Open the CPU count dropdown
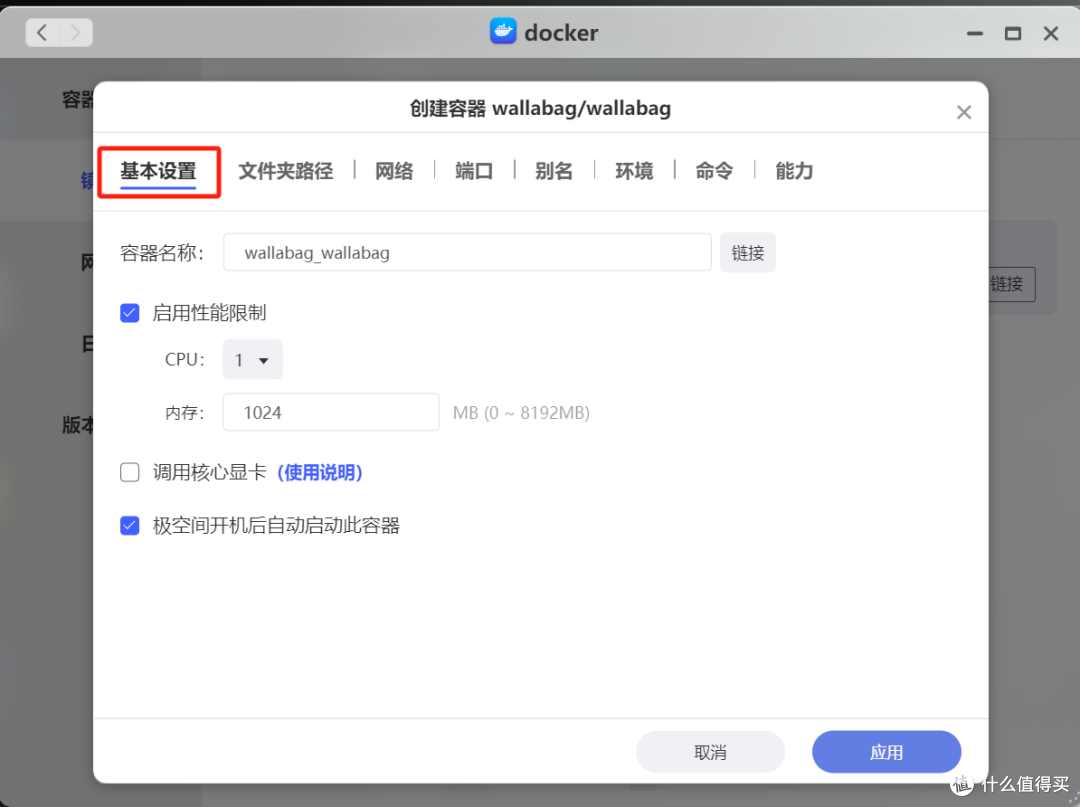The width and height of the screenshot is (1080, 807). tap(252, 359)
